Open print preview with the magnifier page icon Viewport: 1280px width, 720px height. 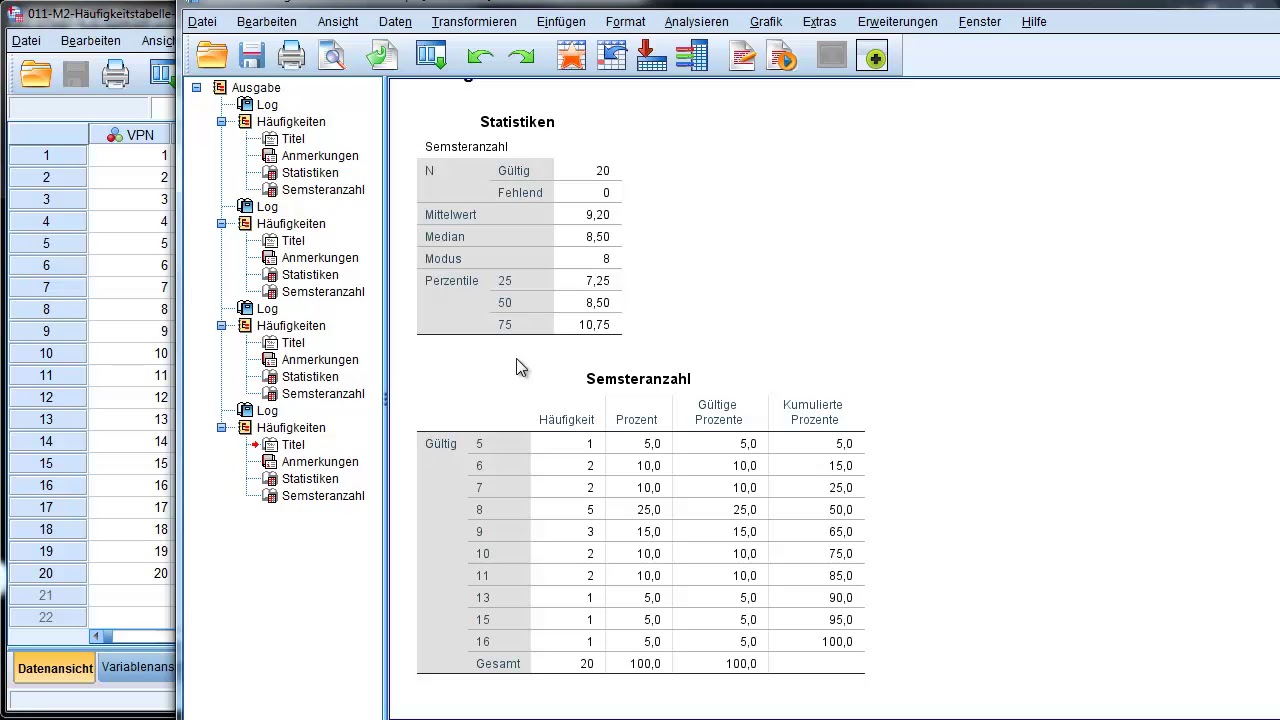point(332,56)
